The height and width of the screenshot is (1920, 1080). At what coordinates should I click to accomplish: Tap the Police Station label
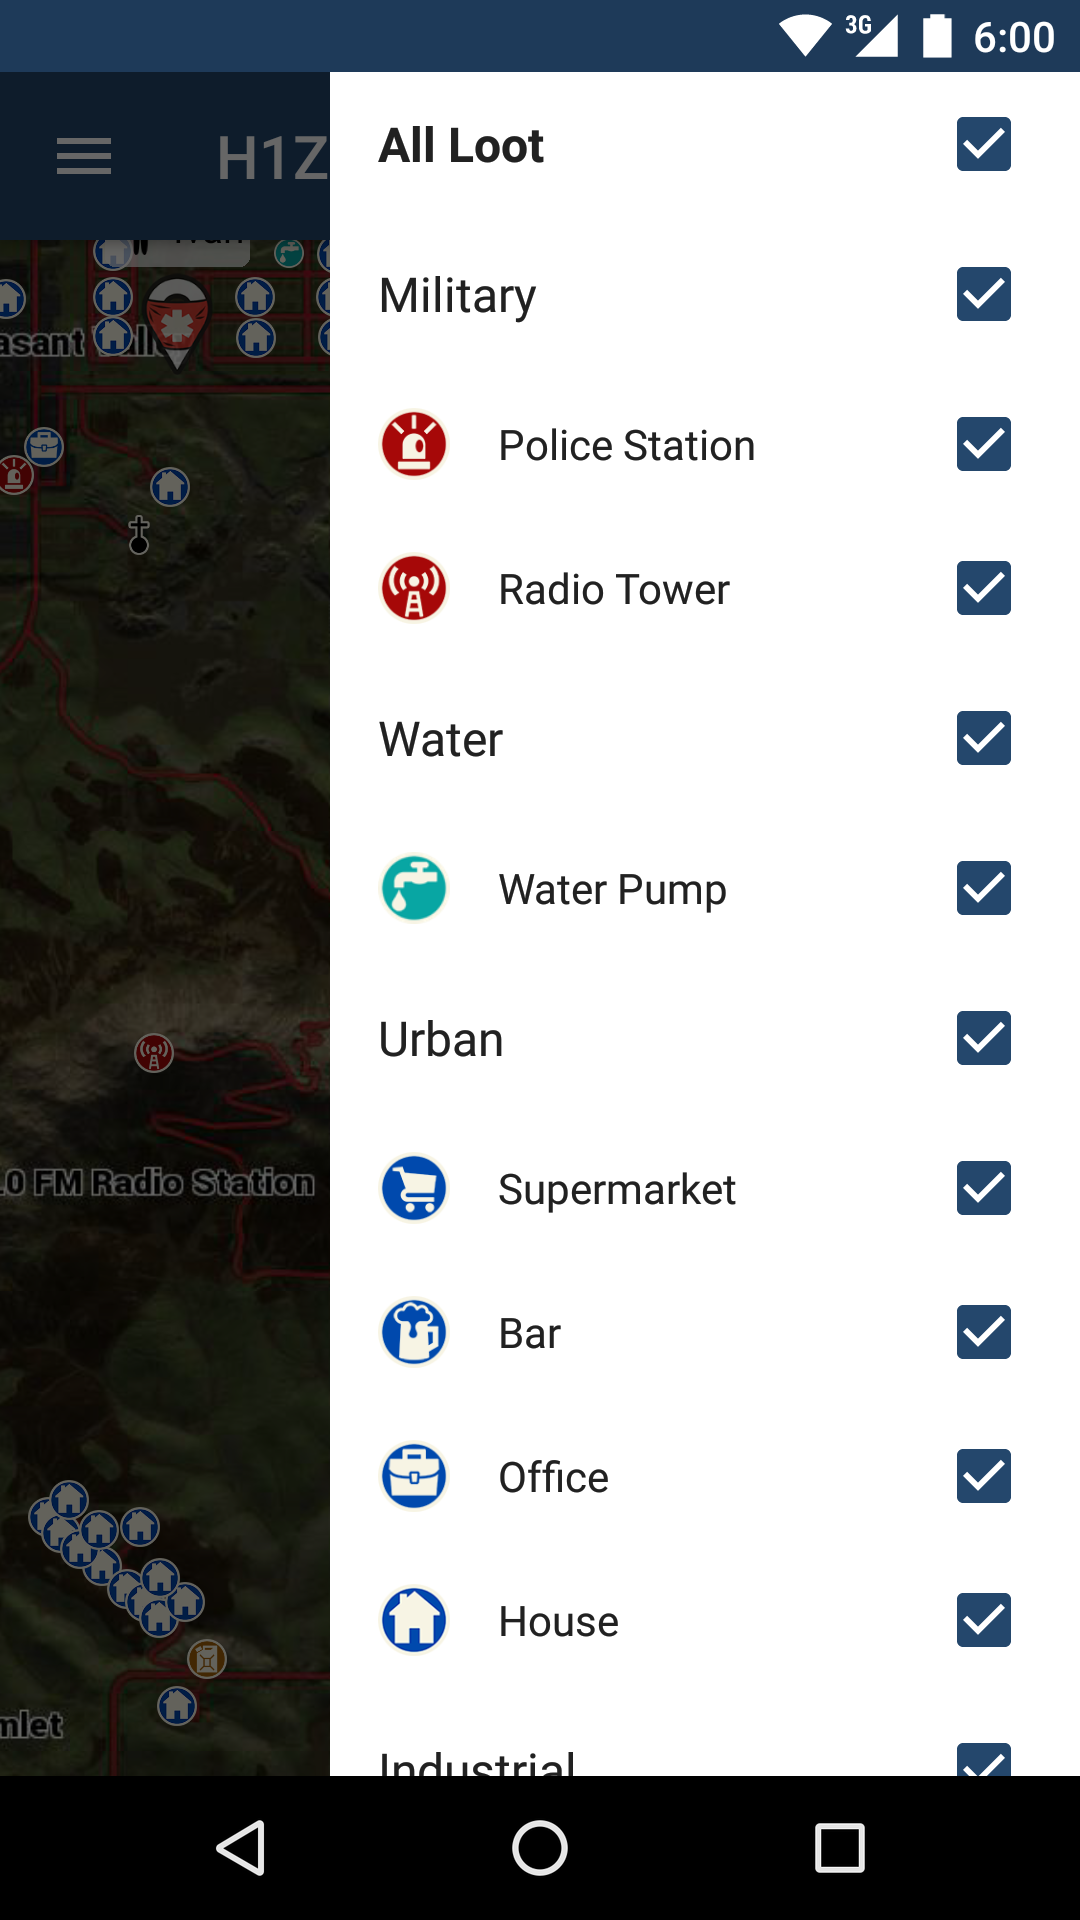(x=627, y=446)
